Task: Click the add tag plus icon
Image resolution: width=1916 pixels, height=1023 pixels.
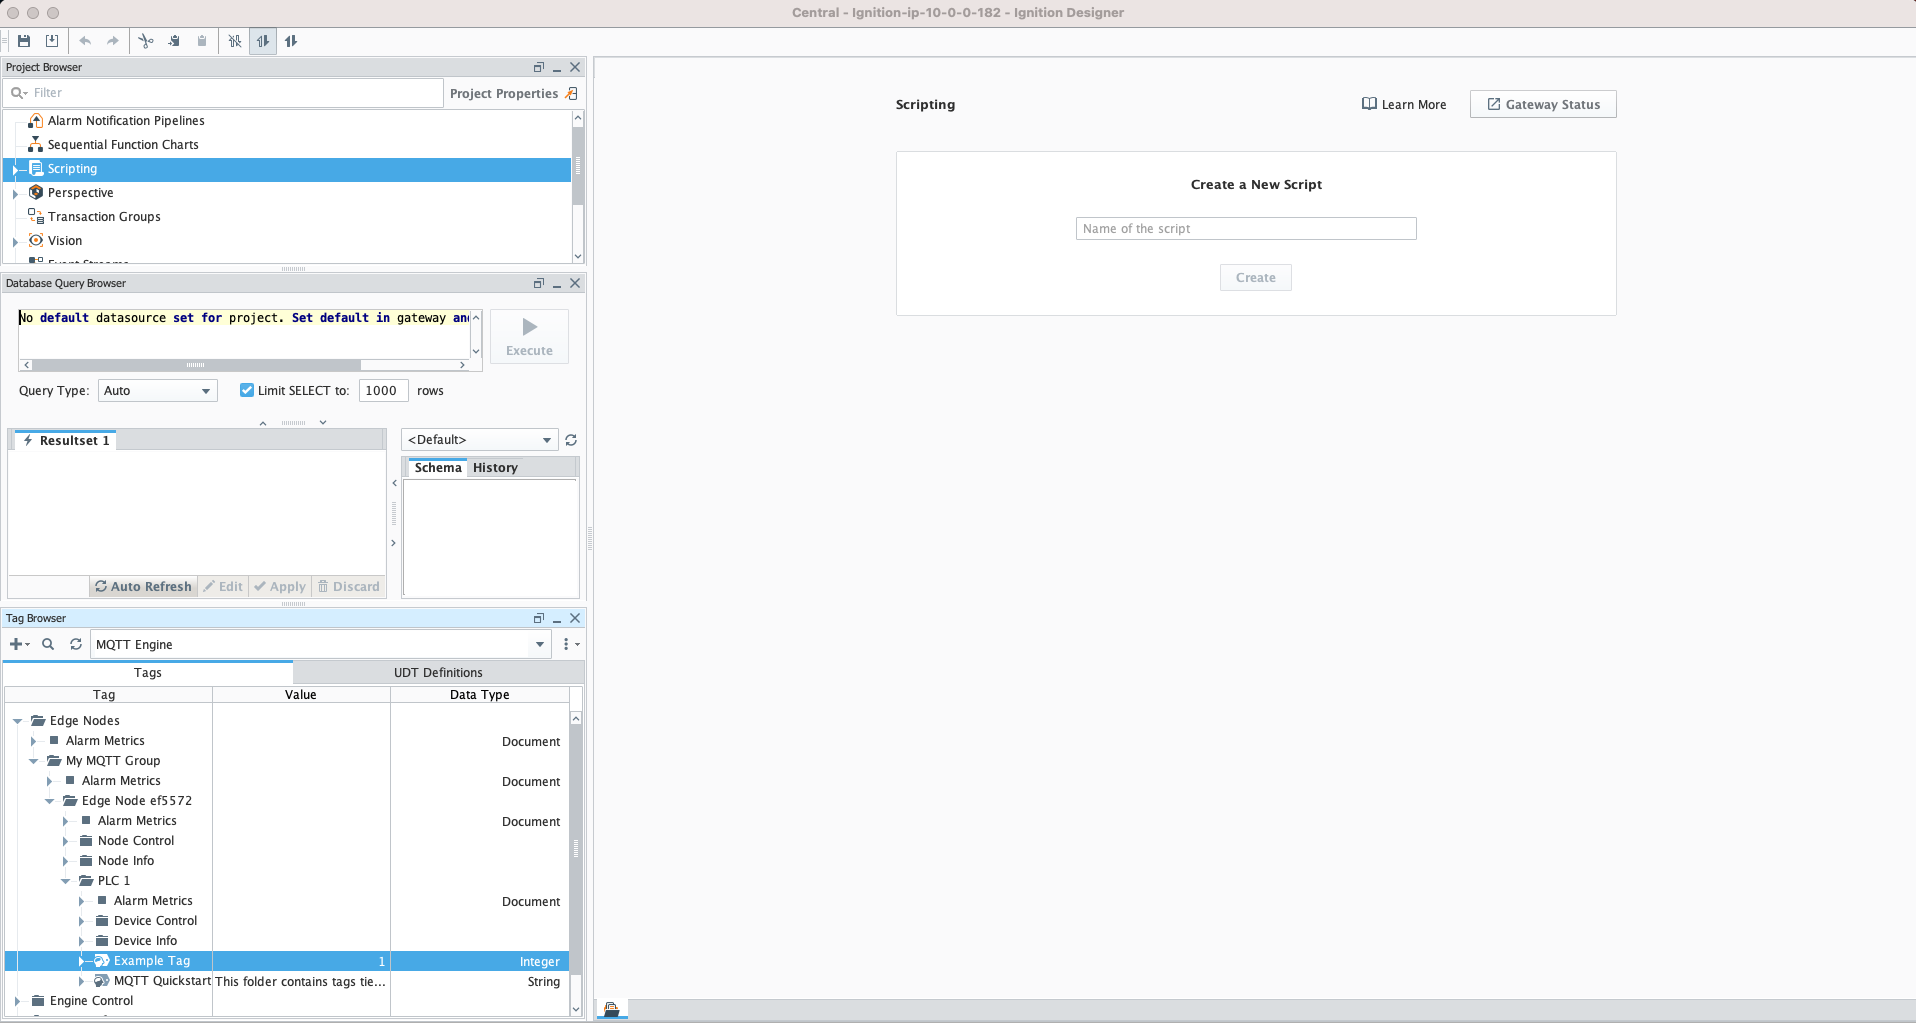Action: click(17, 645)
